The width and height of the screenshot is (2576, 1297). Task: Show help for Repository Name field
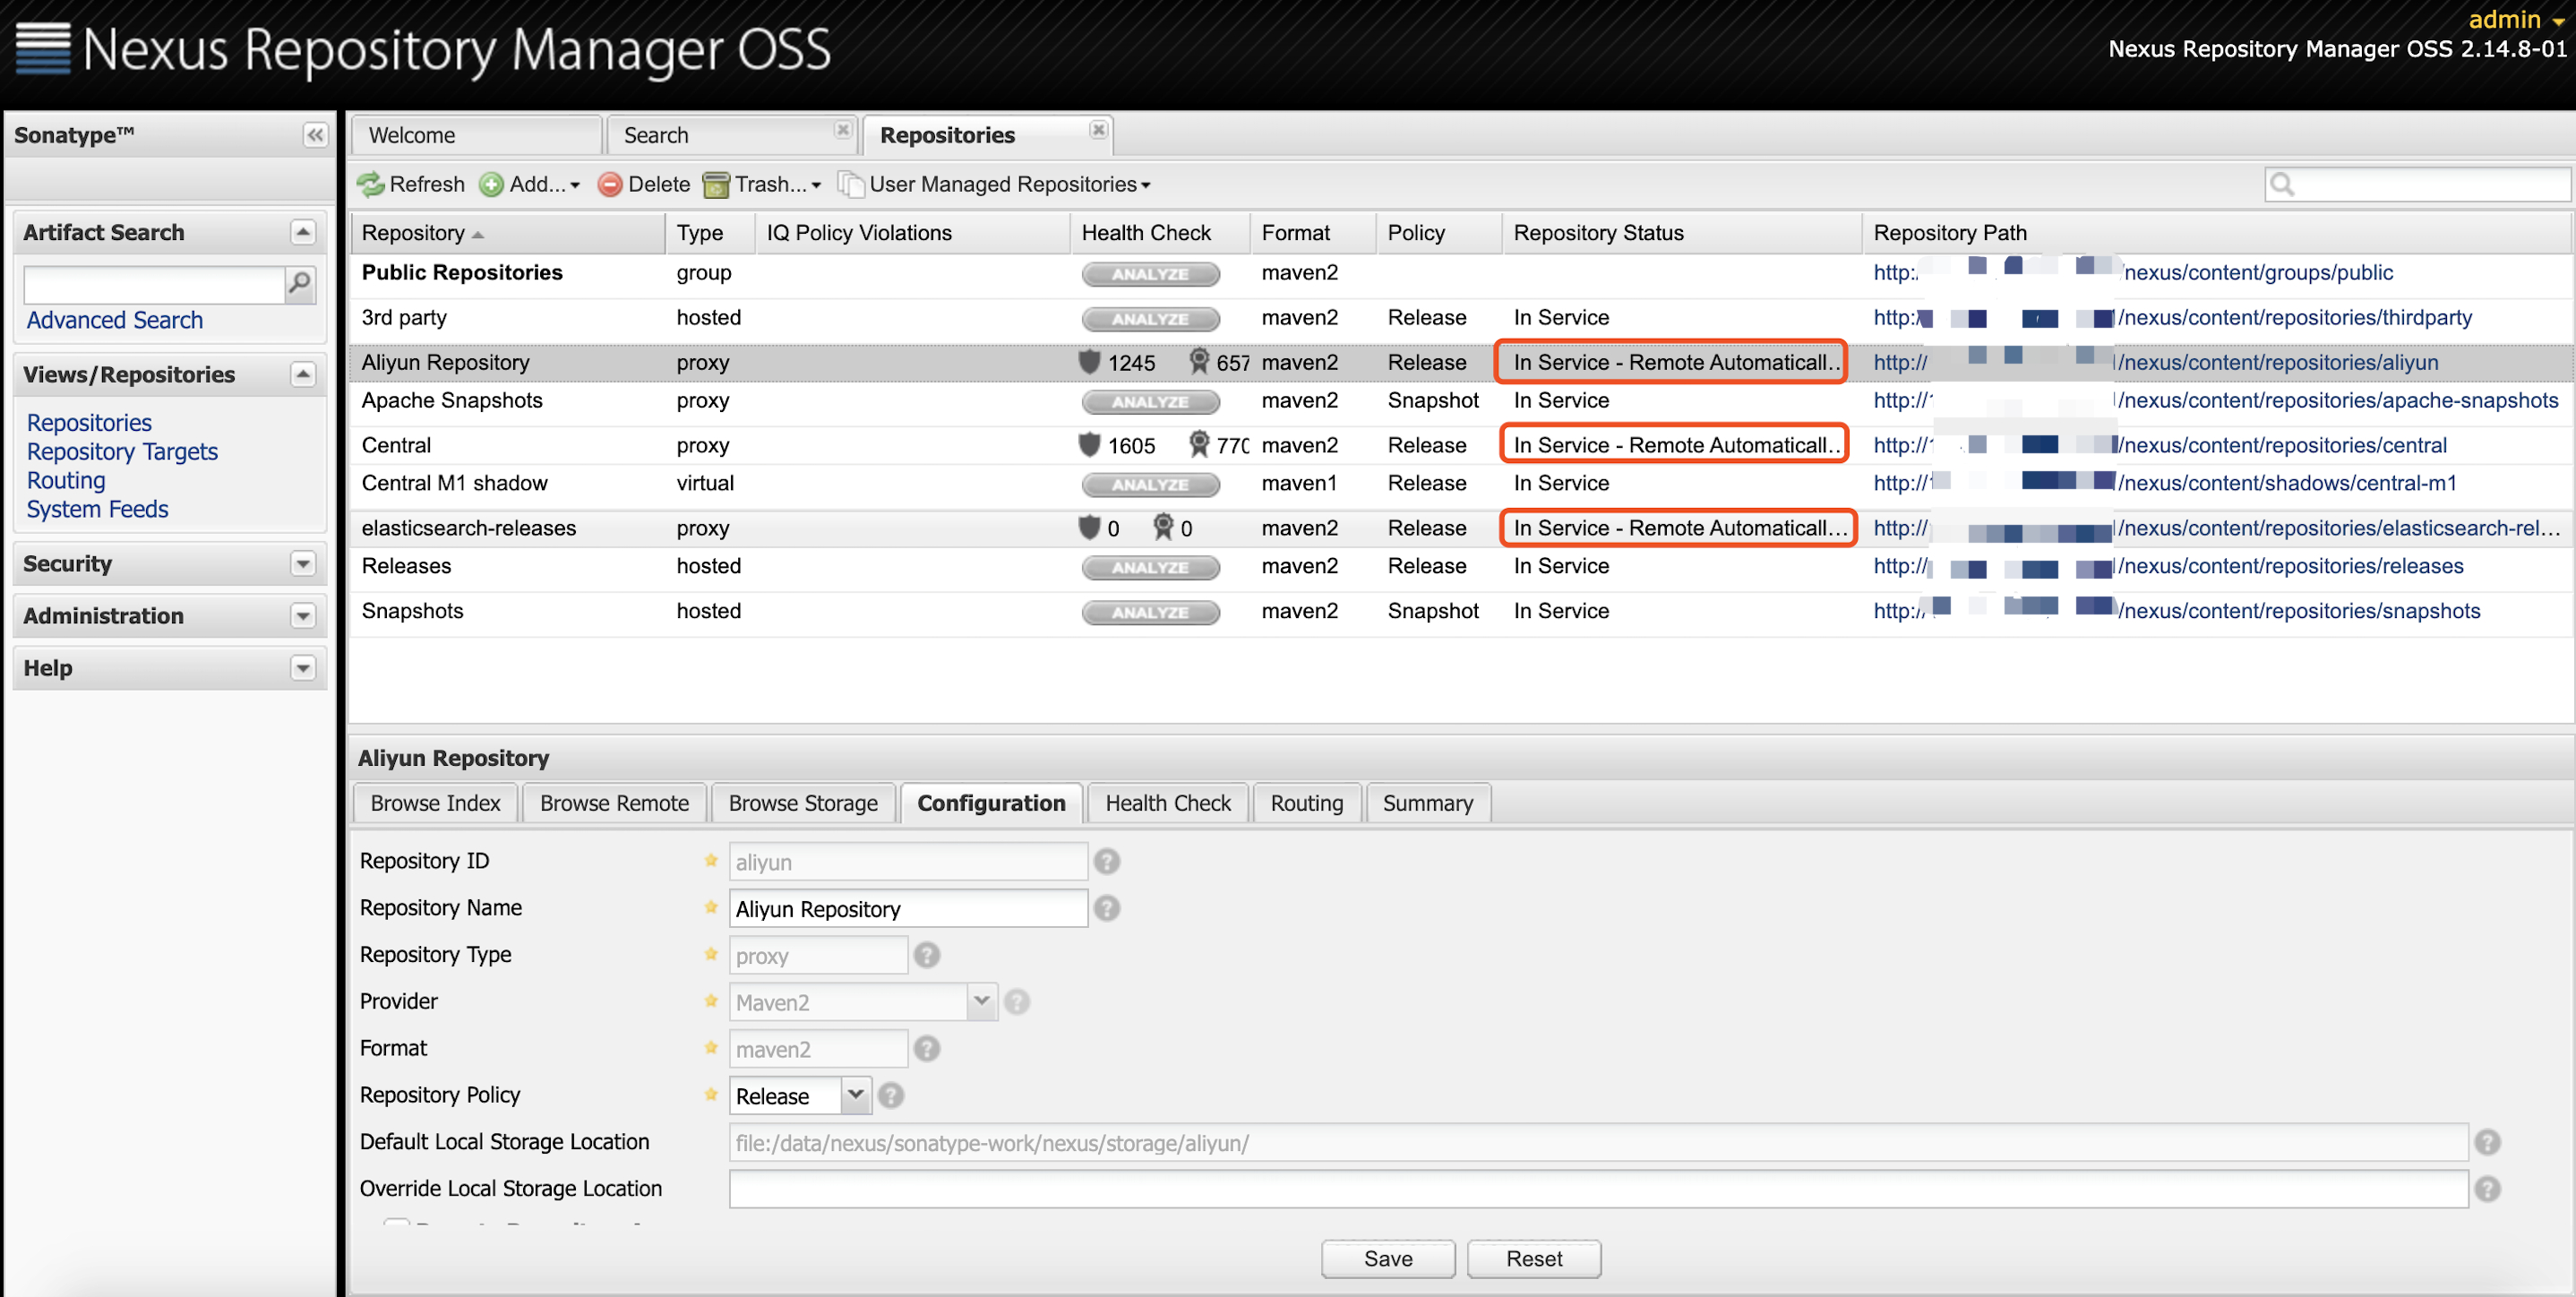[1107, 908]
